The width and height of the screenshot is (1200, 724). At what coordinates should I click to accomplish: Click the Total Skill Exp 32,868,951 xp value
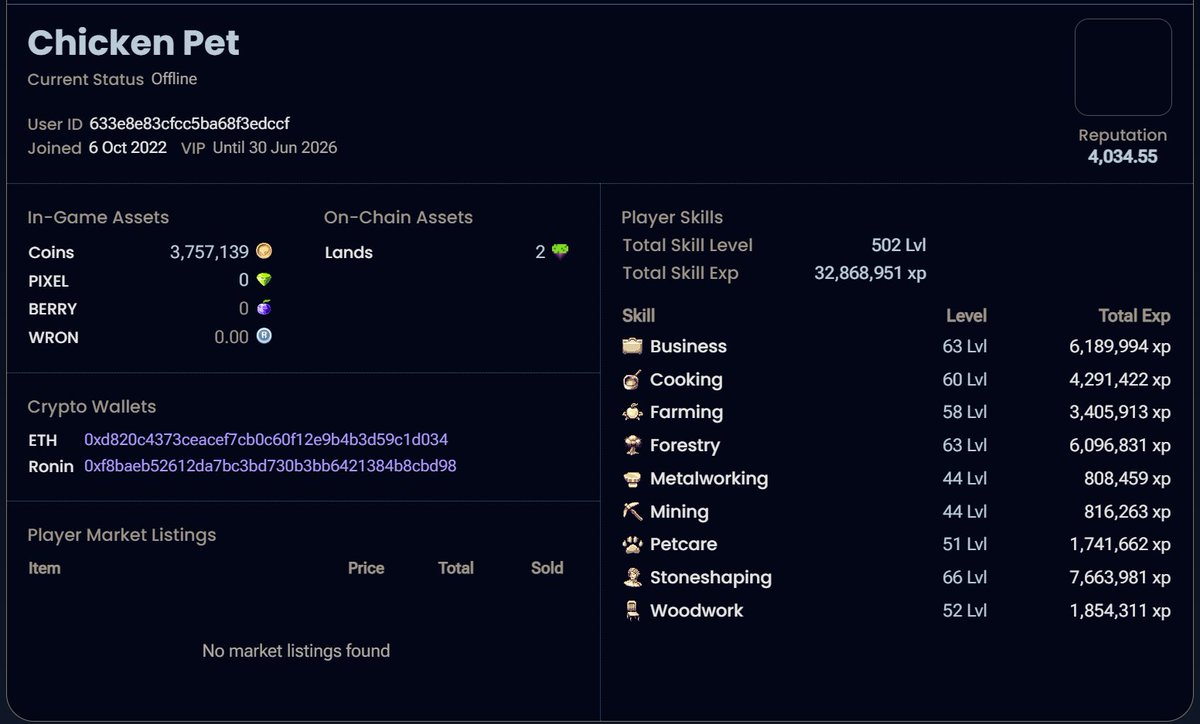point(870,273)
